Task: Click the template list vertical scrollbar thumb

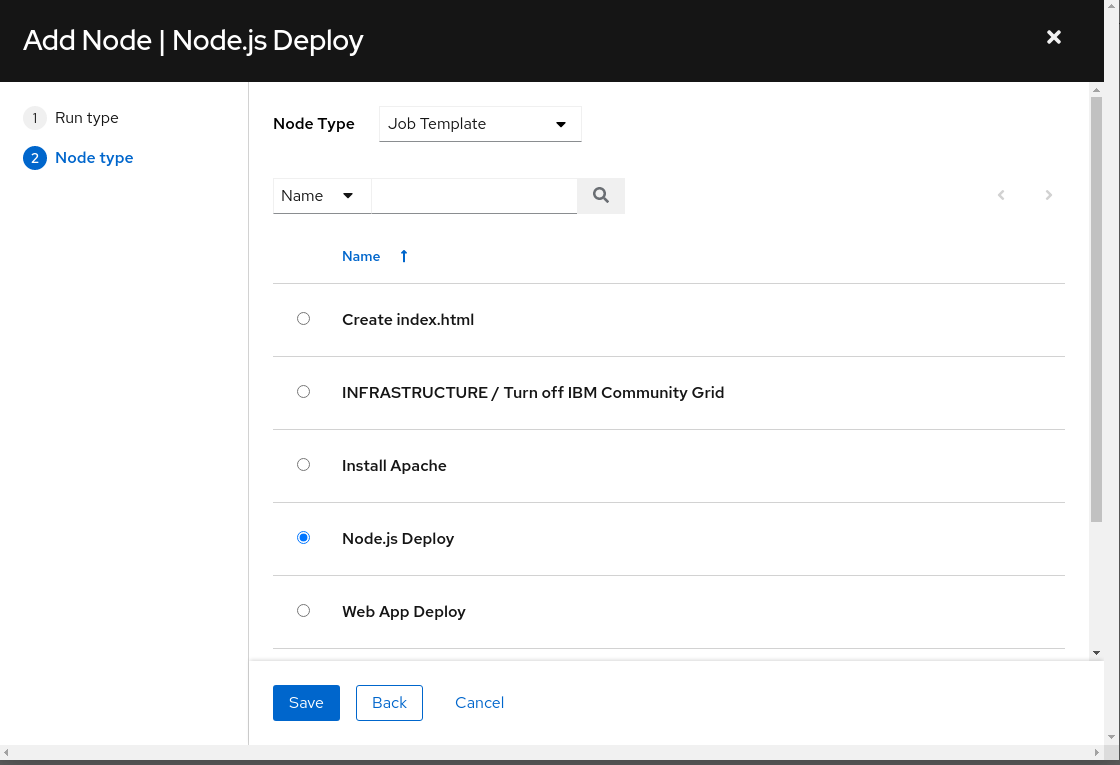Action: [1096, 309]
